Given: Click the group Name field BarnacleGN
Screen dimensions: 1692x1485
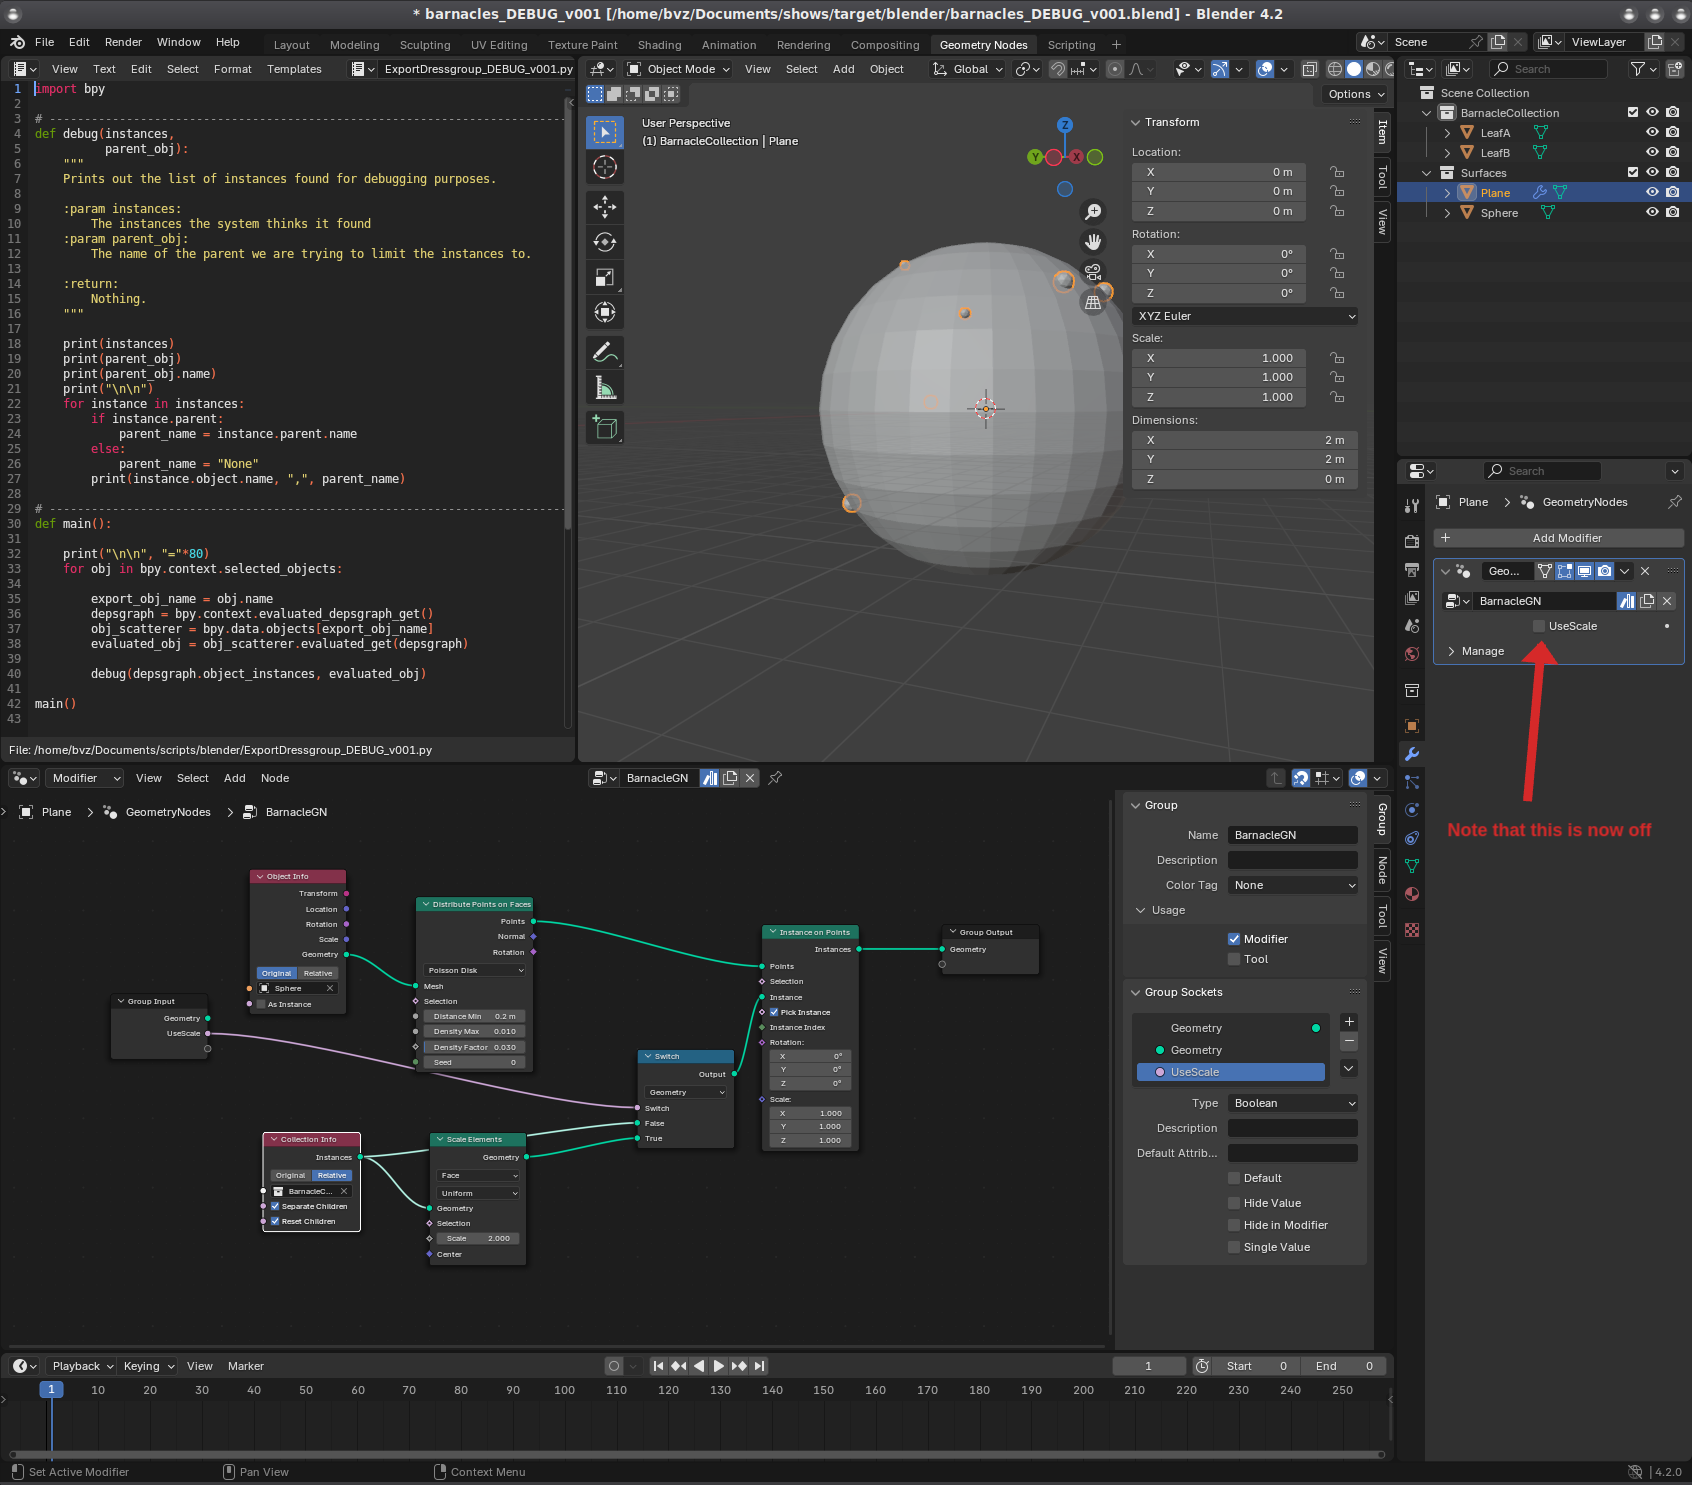Looking at the screenshot, I should tap(1293, 835).
